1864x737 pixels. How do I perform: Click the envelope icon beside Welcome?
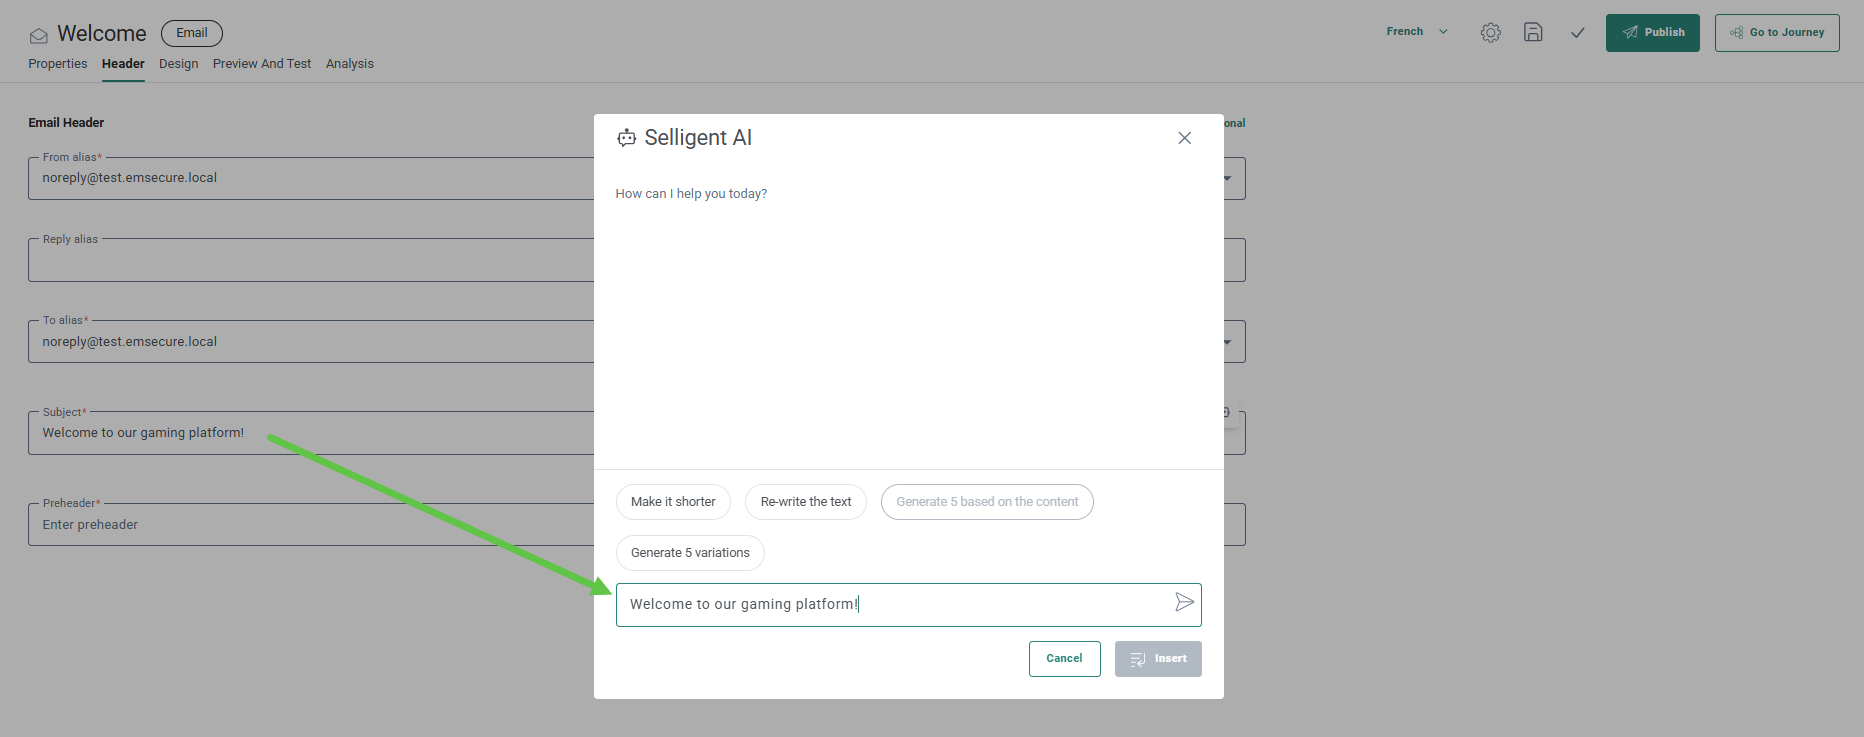[x=38, y=36]
